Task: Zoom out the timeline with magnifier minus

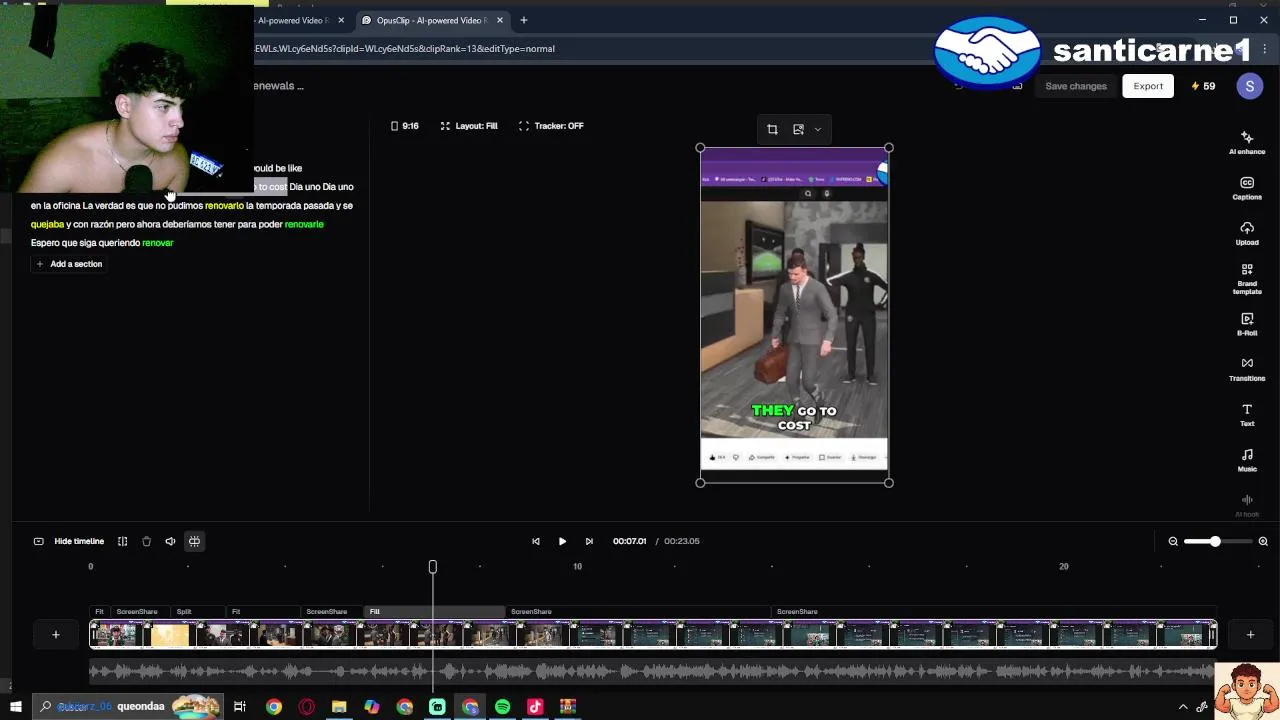Action: coord(1173,541)
